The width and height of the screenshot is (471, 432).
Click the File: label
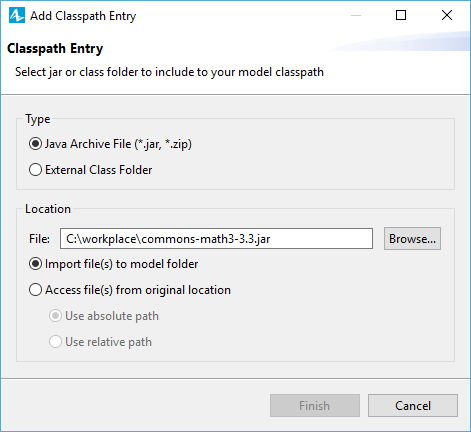tap(39, 239)
